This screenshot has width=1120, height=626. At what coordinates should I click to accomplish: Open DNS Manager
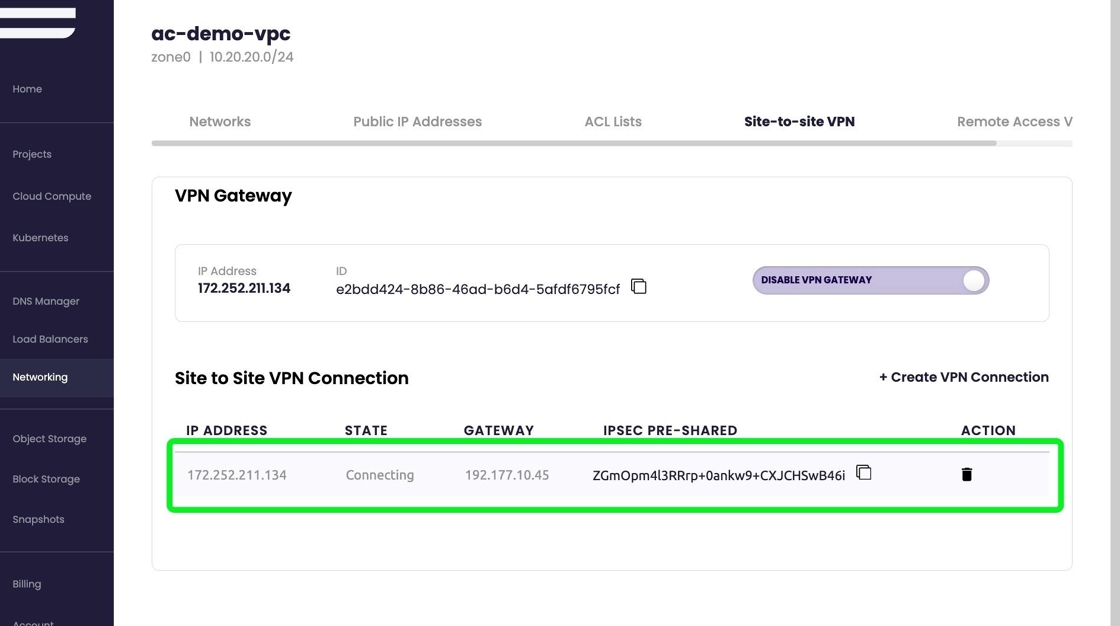click(x=46, y=301)
